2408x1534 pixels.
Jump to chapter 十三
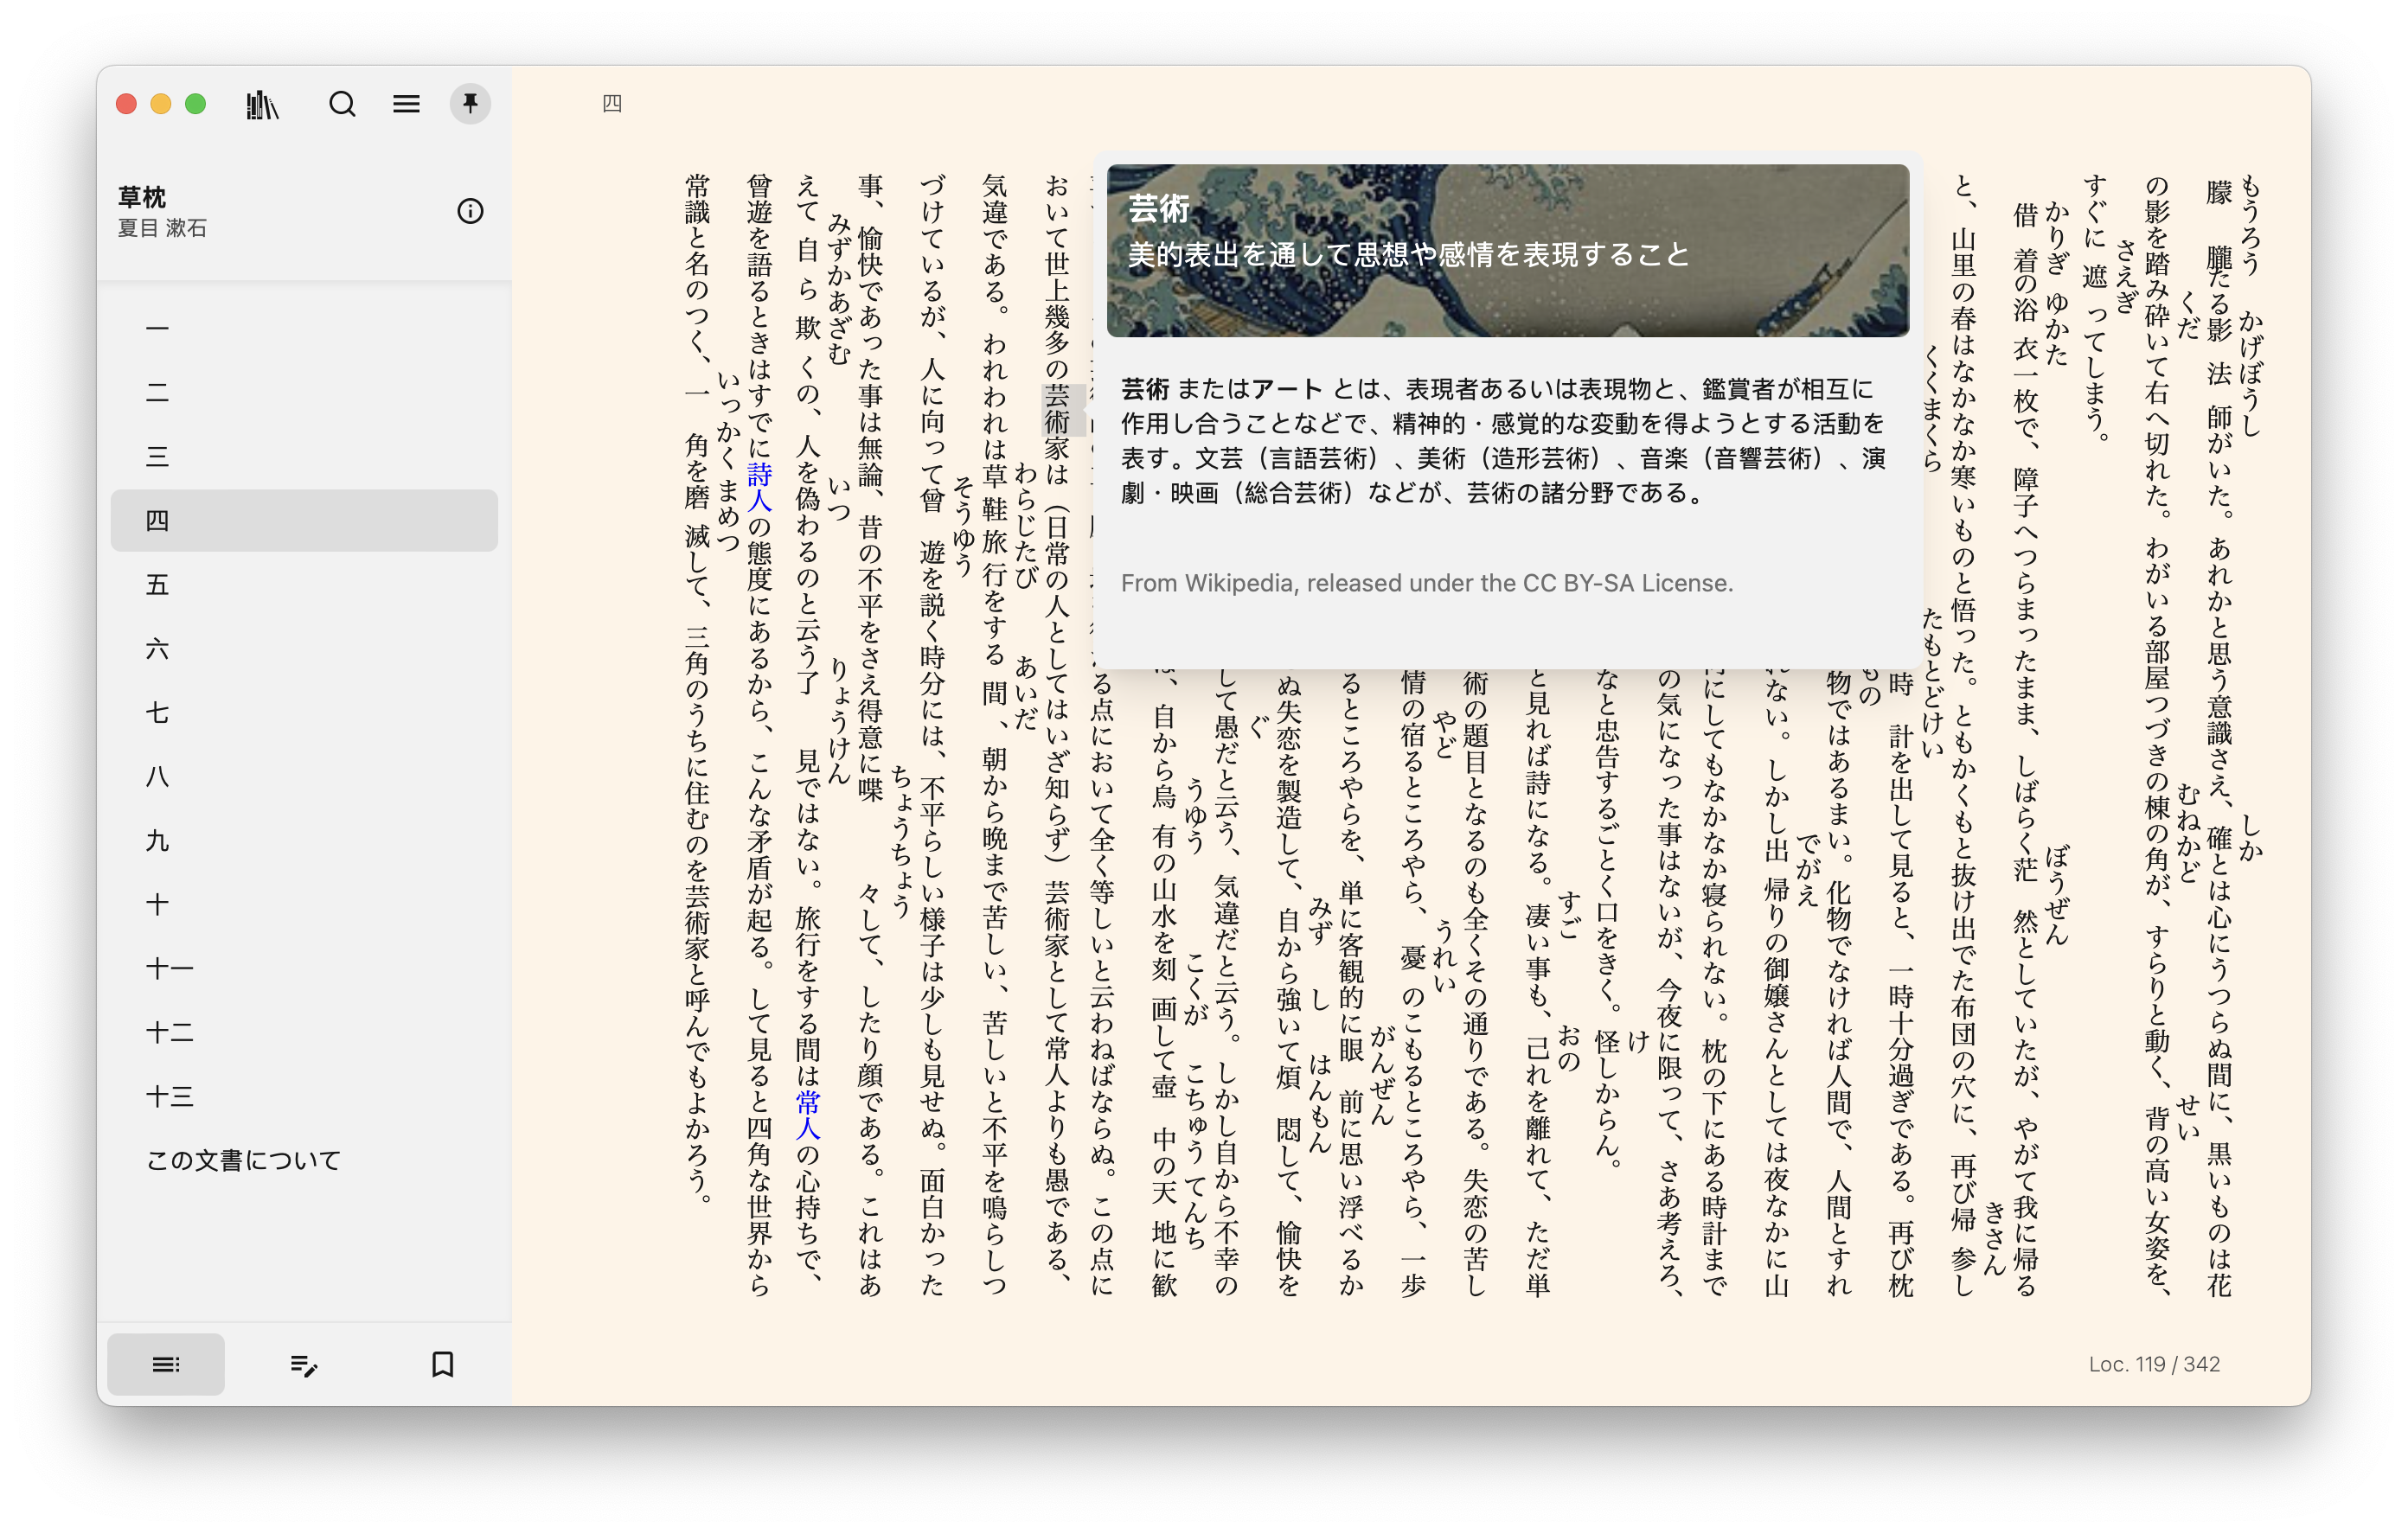pos(170,1096)
